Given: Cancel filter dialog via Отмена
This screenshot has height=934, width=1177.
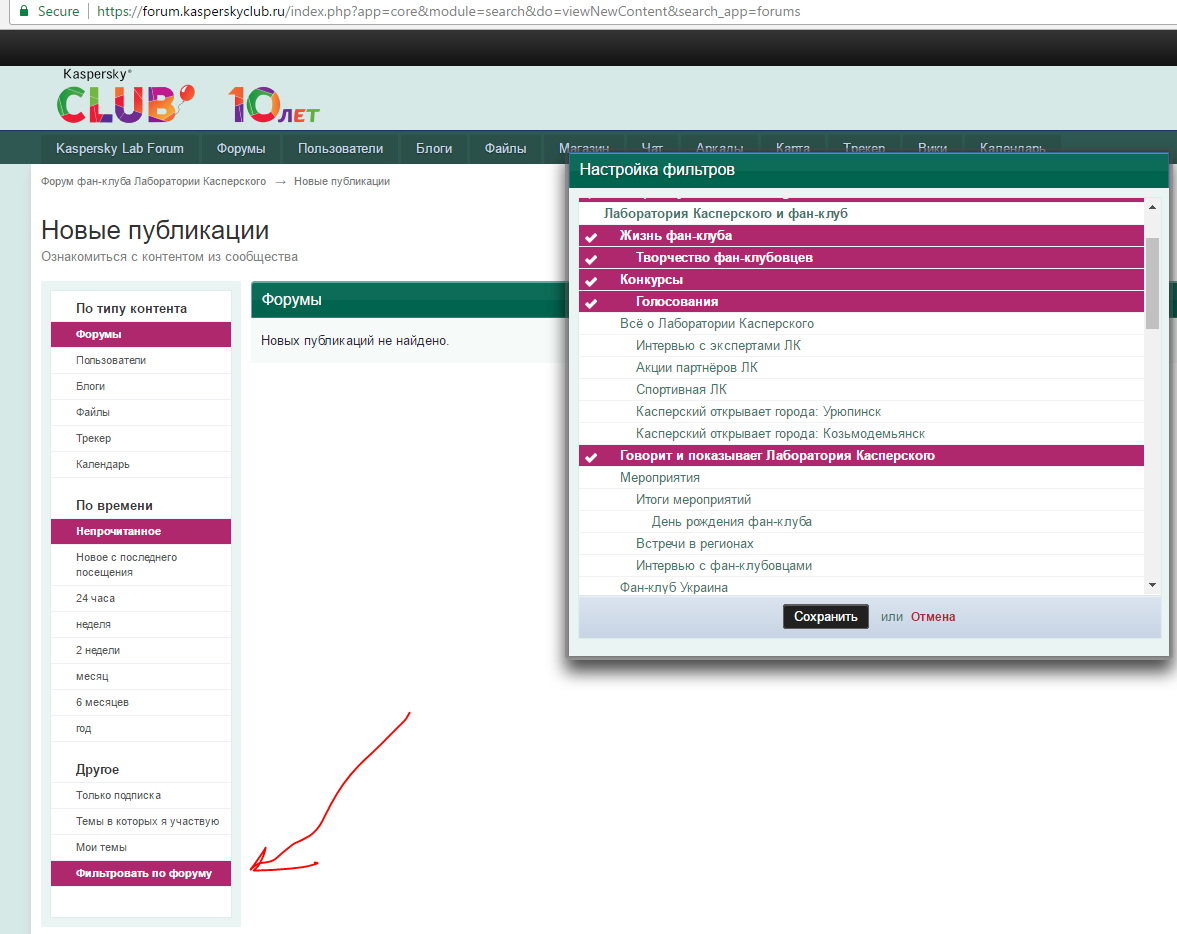Looking at the screenshot, I should click(x=933, y=616).
